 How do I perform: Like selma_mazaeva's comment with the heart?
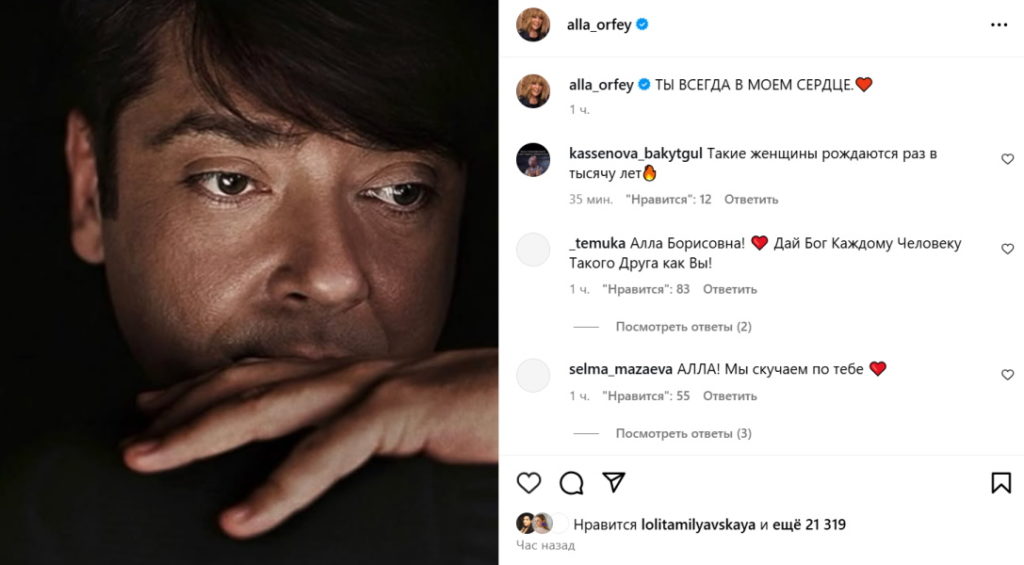(x=1007, y=375)
